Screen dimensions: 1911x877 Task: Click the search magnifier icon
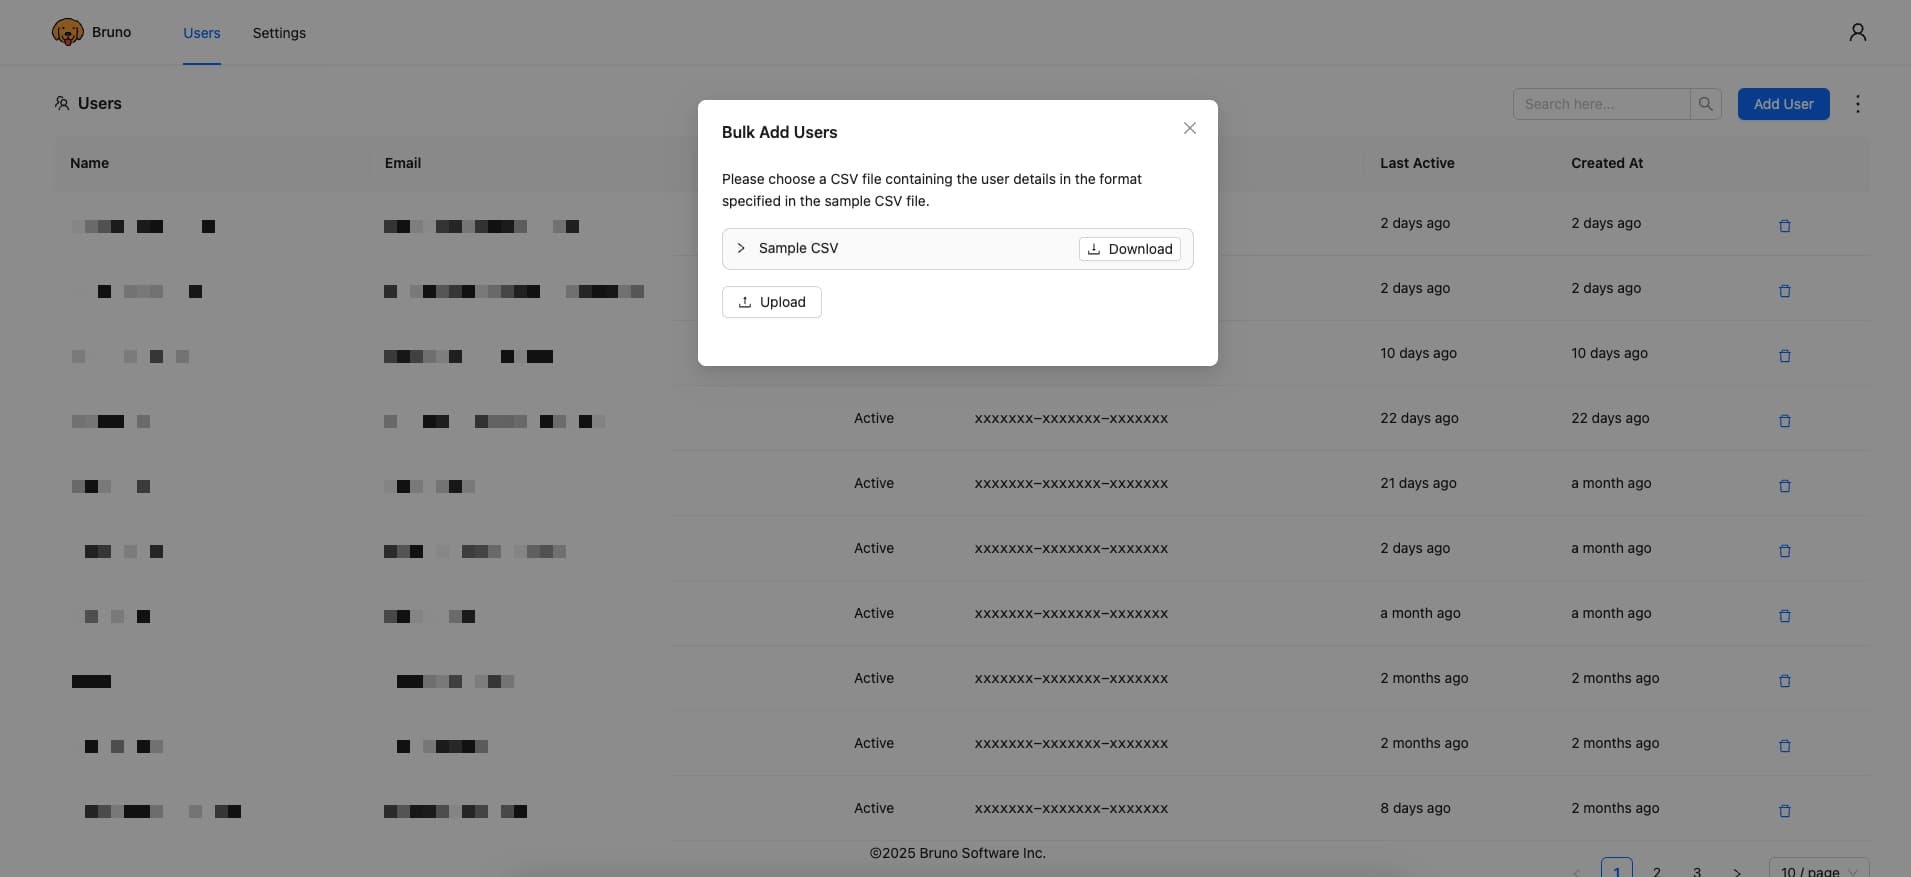tap(1705, 104)
